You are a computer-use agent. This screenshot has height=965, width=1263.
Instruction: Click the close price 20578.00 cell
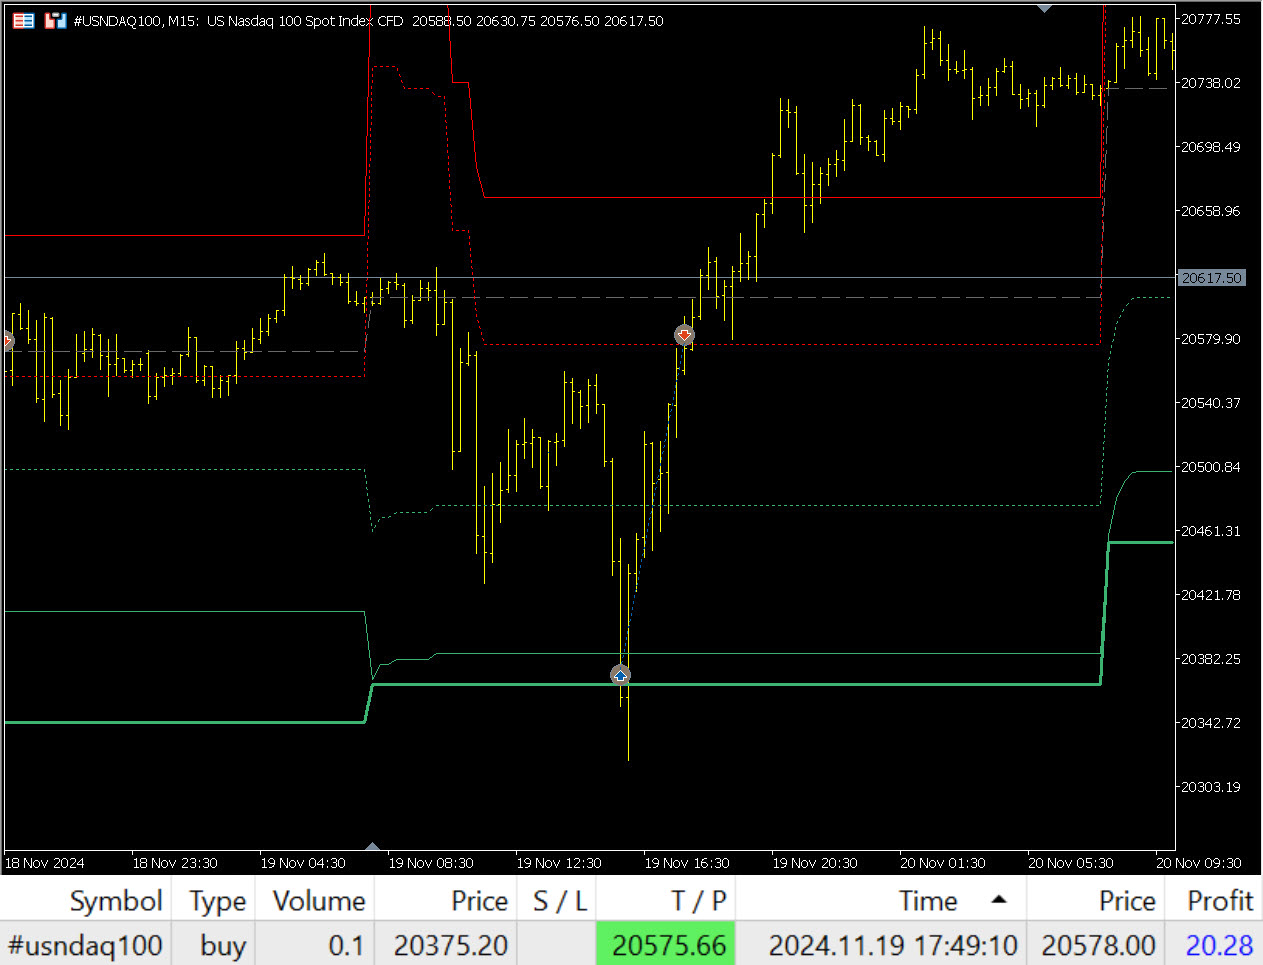pyautogui.click(x=1098, y=945)
